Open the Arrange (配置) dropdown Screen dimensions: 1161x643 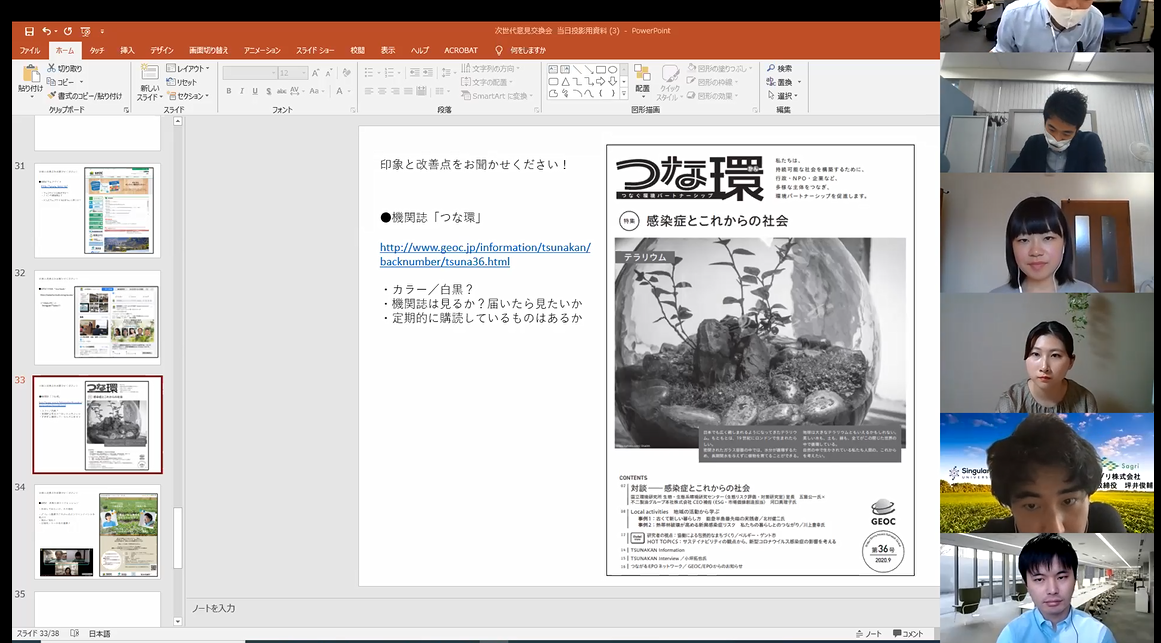642,79
